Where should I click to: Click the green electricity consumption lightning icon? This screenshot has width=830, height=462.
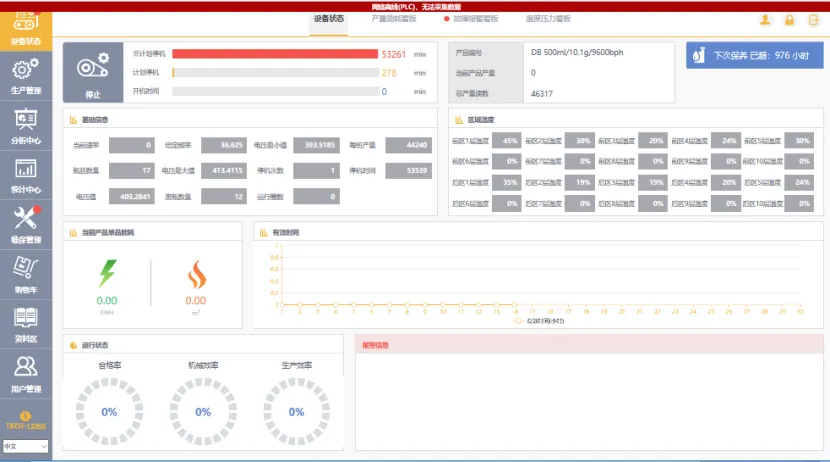click(107, 274)
